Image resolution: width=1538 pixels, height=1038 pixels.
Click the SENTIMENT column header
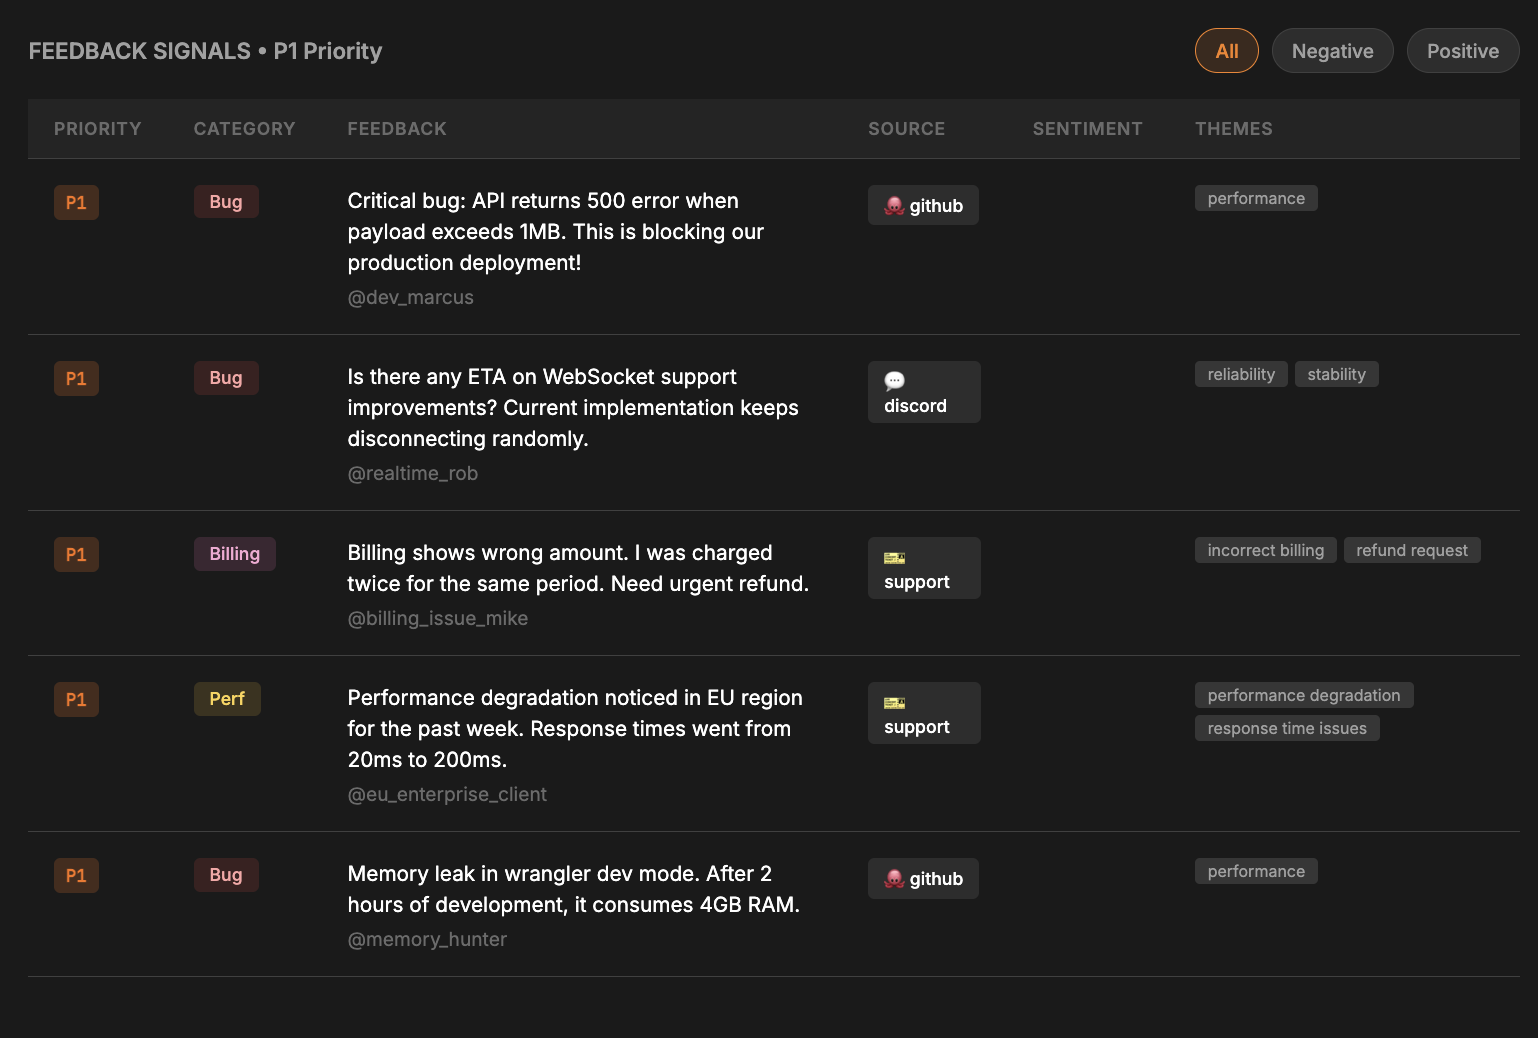pyautogui.click(x=1087, y=129)
